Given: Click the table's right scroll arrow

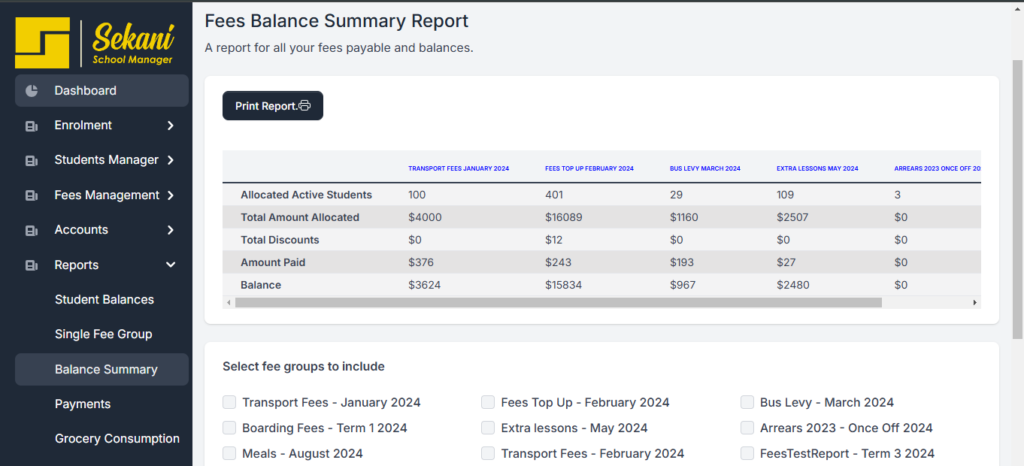Looking at the screenshot, I should tap(975, 302).
